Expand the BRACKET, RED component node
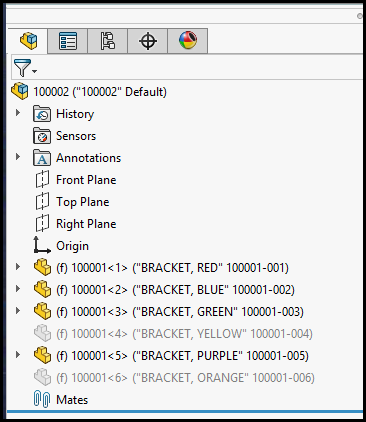 [x=18, y=267]
